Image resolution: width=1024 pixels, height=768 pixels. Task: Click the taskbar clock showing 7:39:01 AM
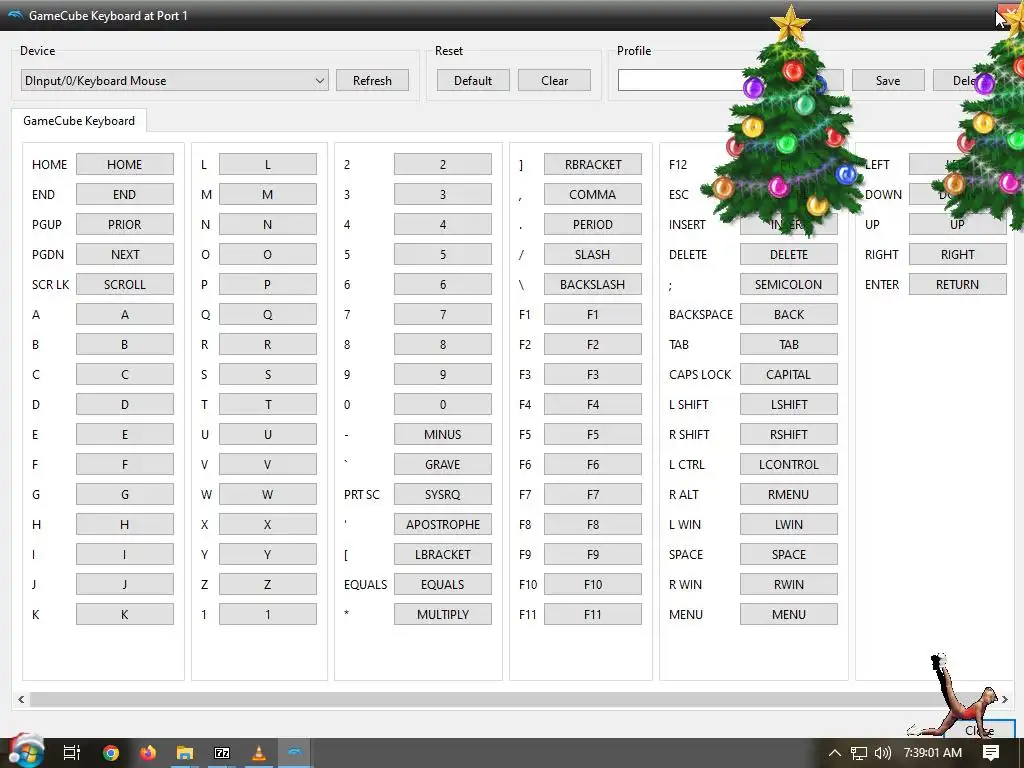(933, 753)
